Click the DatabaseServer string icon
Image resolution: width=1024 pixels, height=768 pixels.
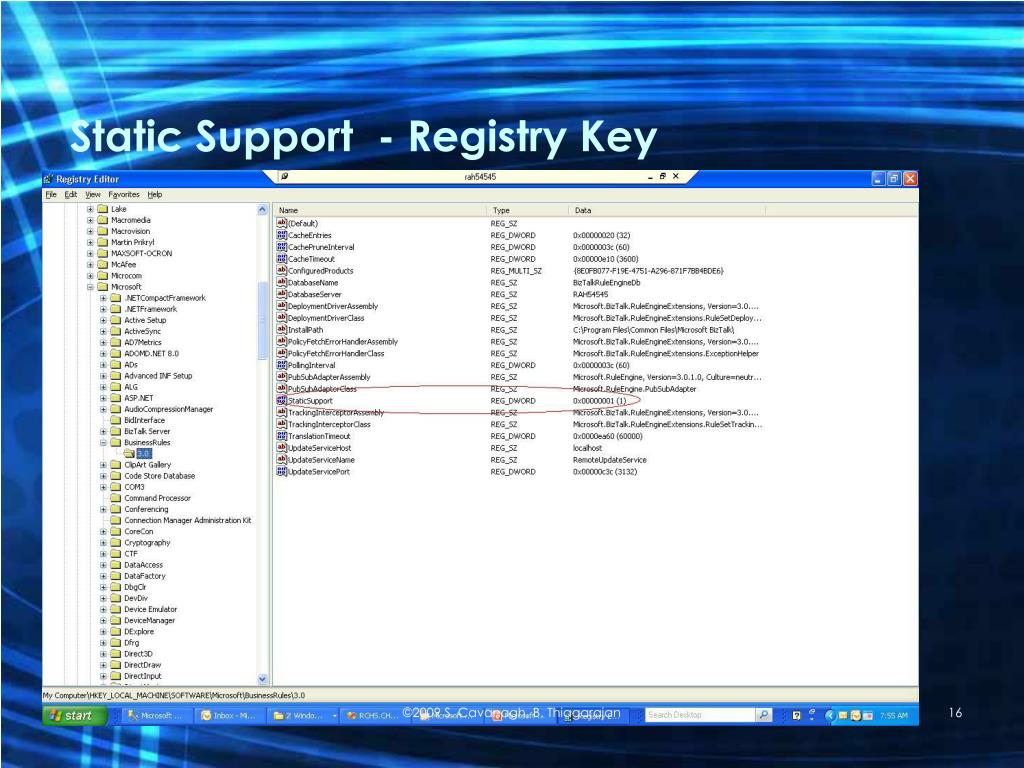281,294
